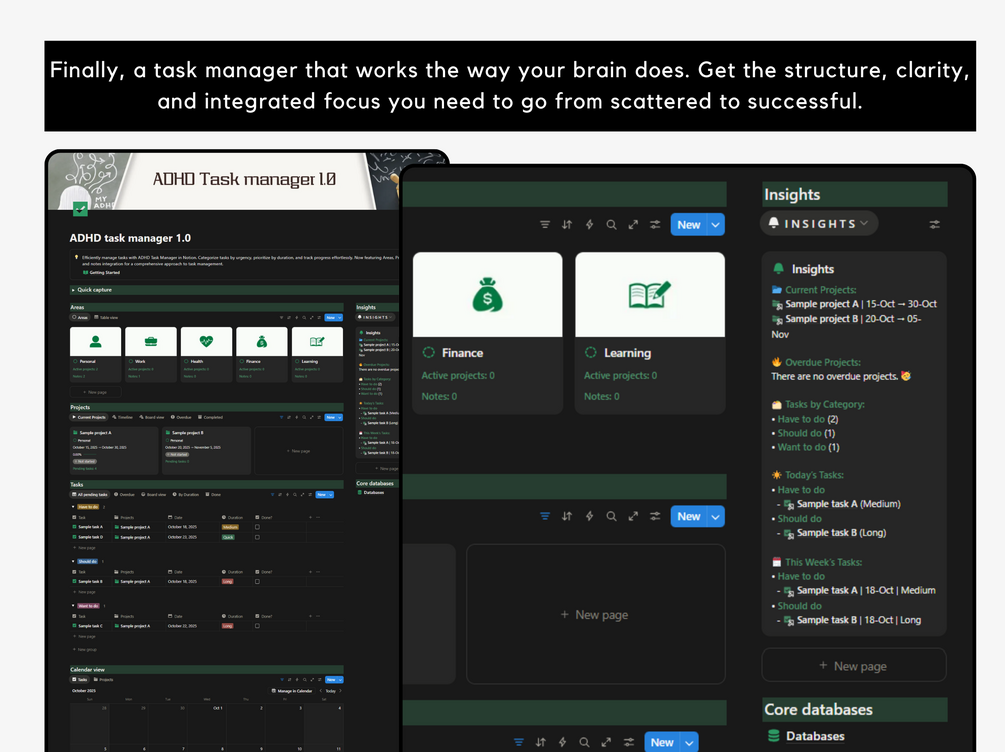Click money bag image on zoomed Finance card

coord(488,295)
